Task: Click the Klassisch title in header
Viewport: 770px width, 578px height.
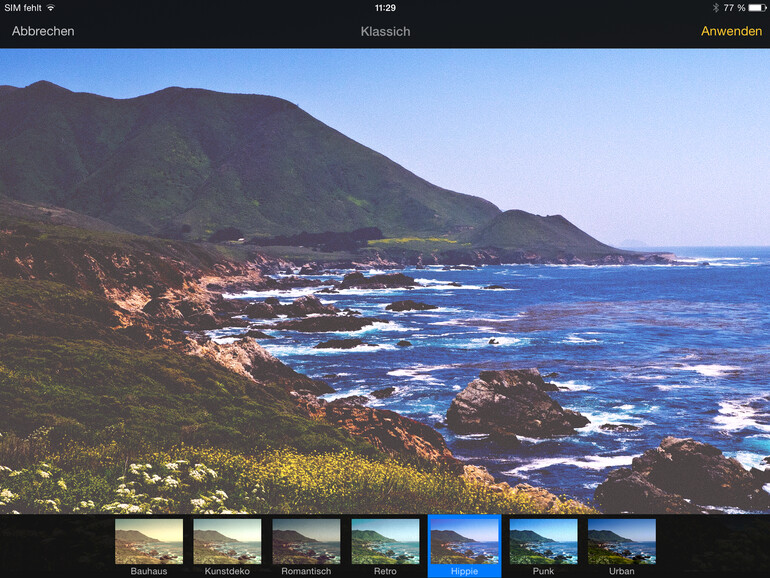Action: click(x=385, y=31)
